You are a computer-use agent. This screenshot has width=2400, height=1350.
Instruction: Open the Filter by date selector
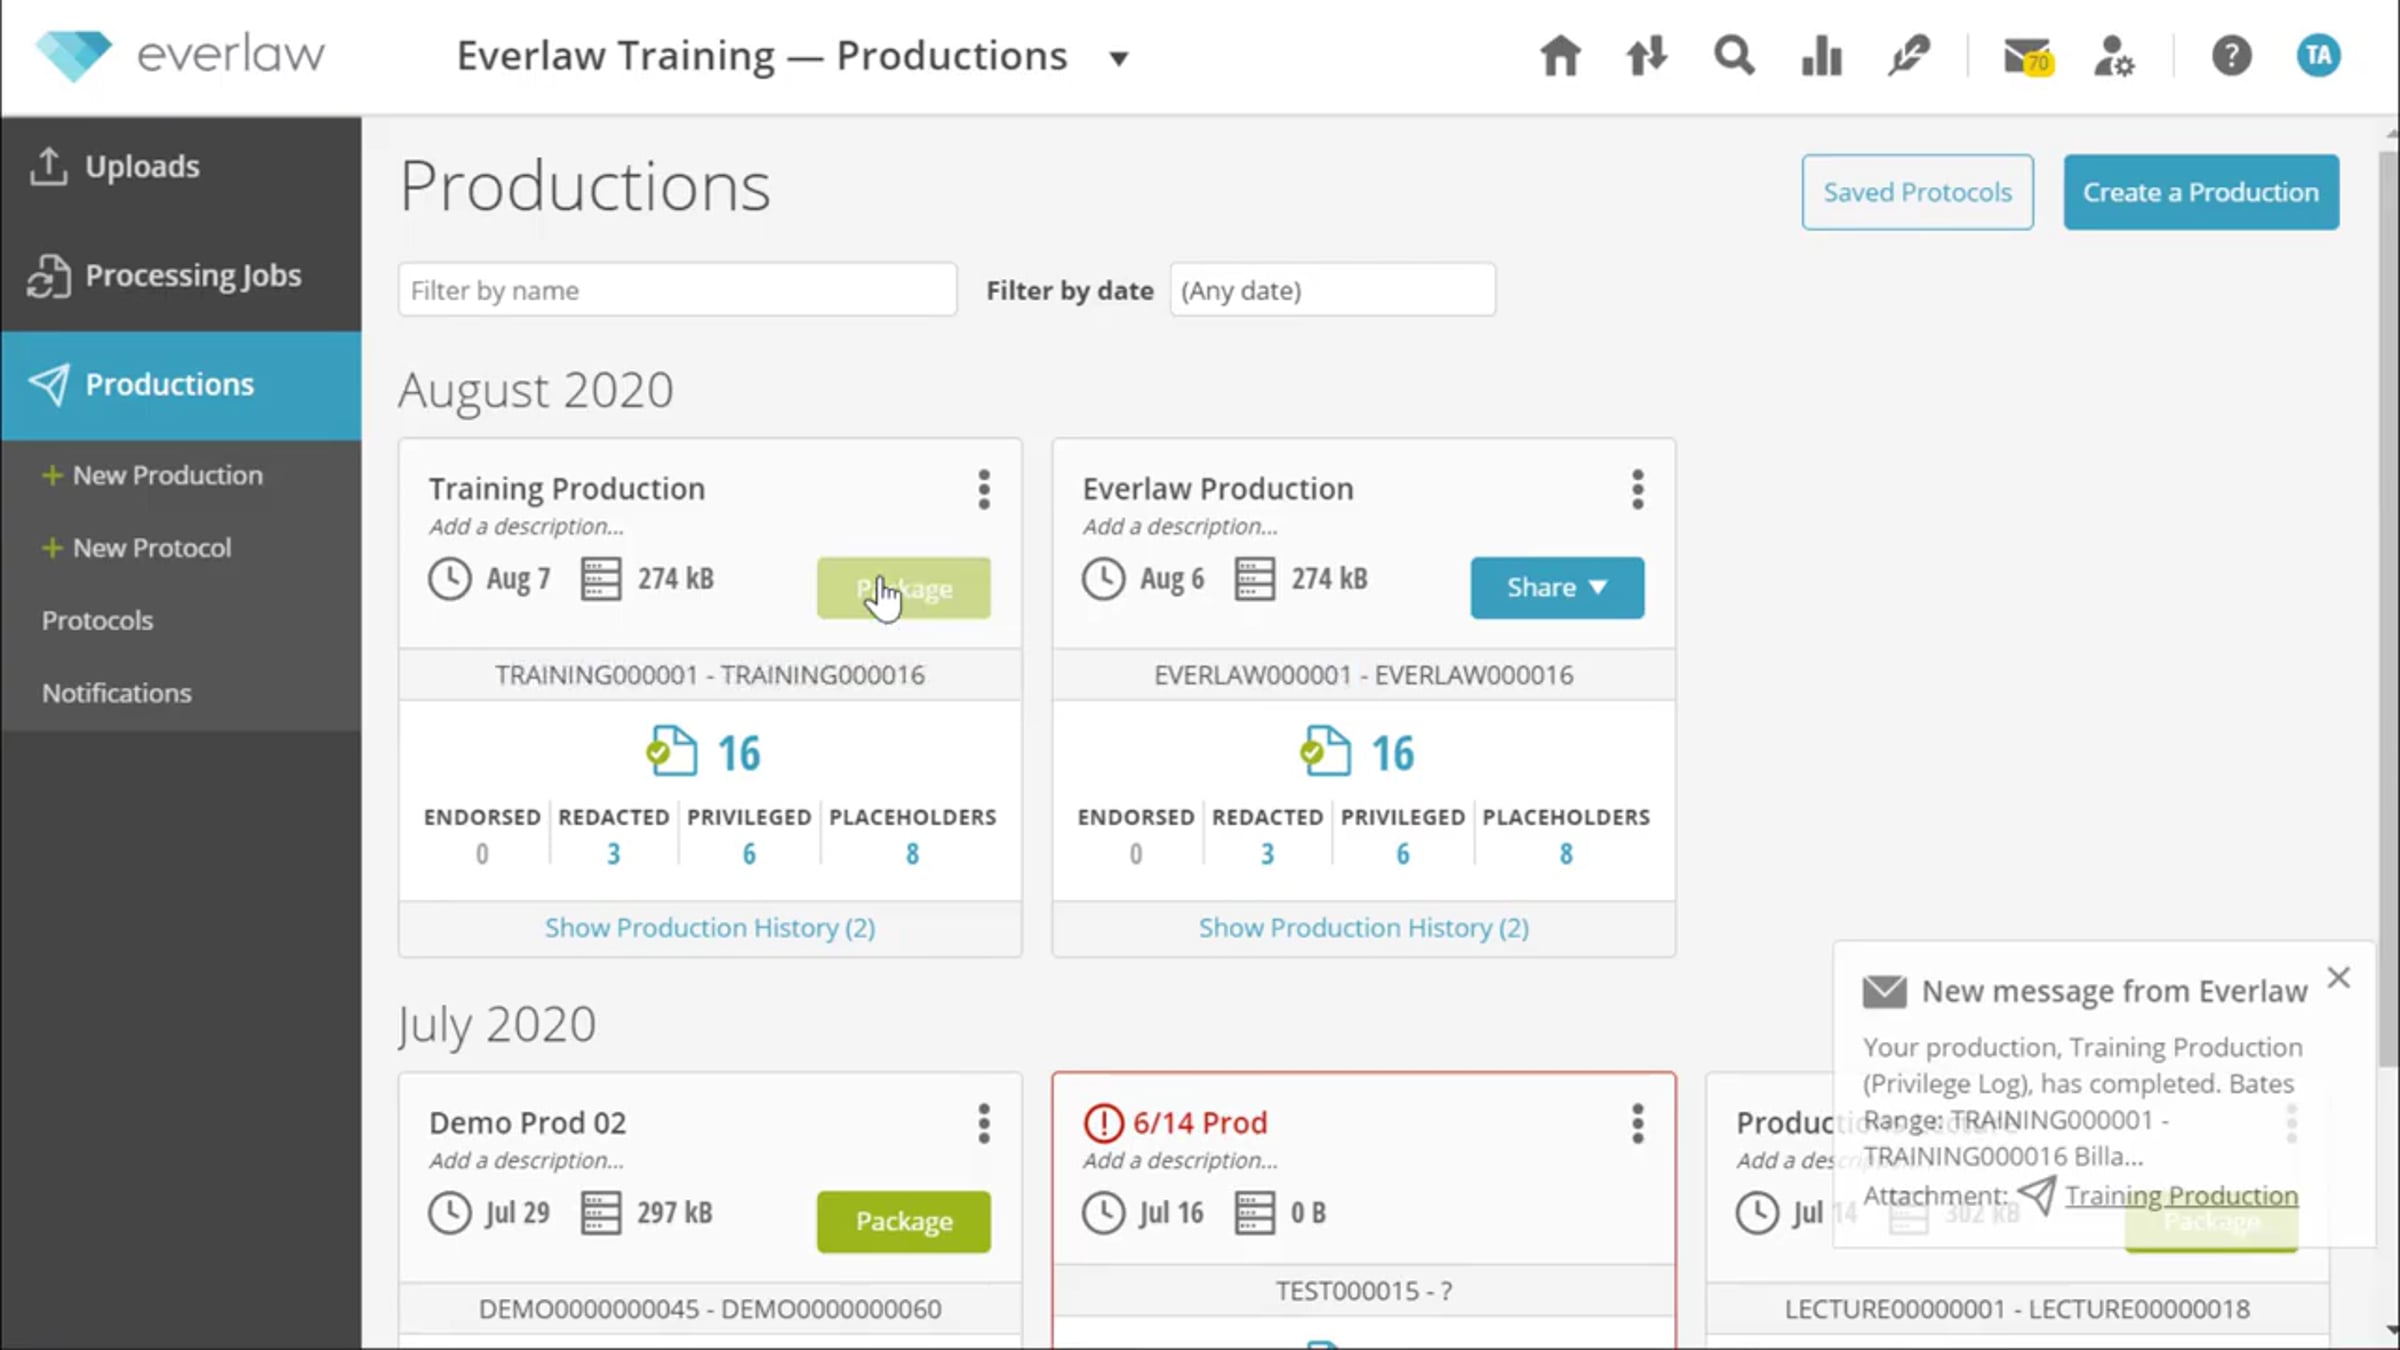(1332, 290)
